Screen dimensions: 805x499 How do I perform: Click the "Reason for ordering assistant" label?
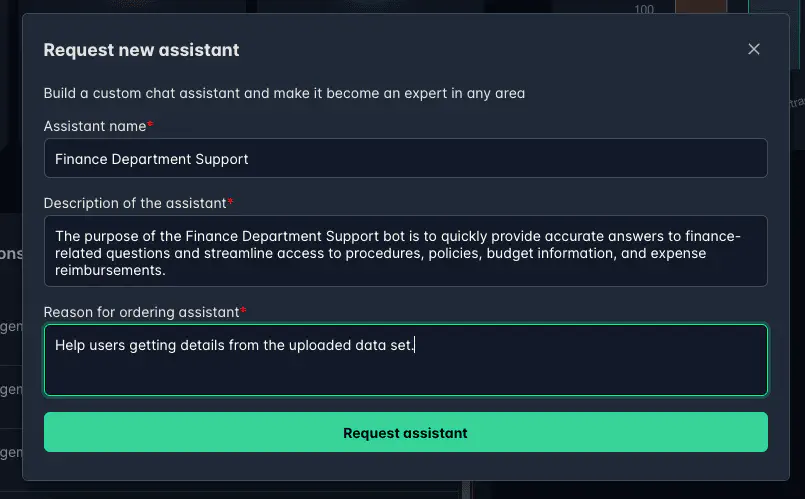pyautogui.click(x=138, y=312)
